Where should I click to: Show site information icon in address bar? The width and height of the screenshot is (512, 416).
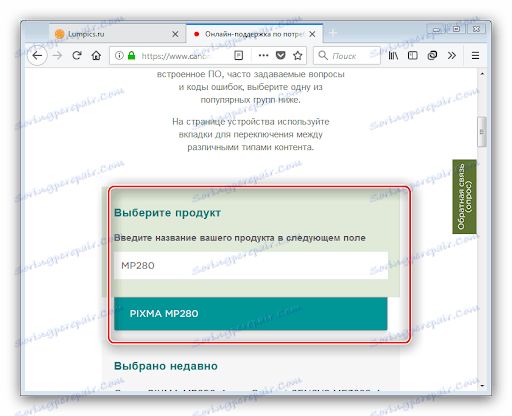pos(119,55)
